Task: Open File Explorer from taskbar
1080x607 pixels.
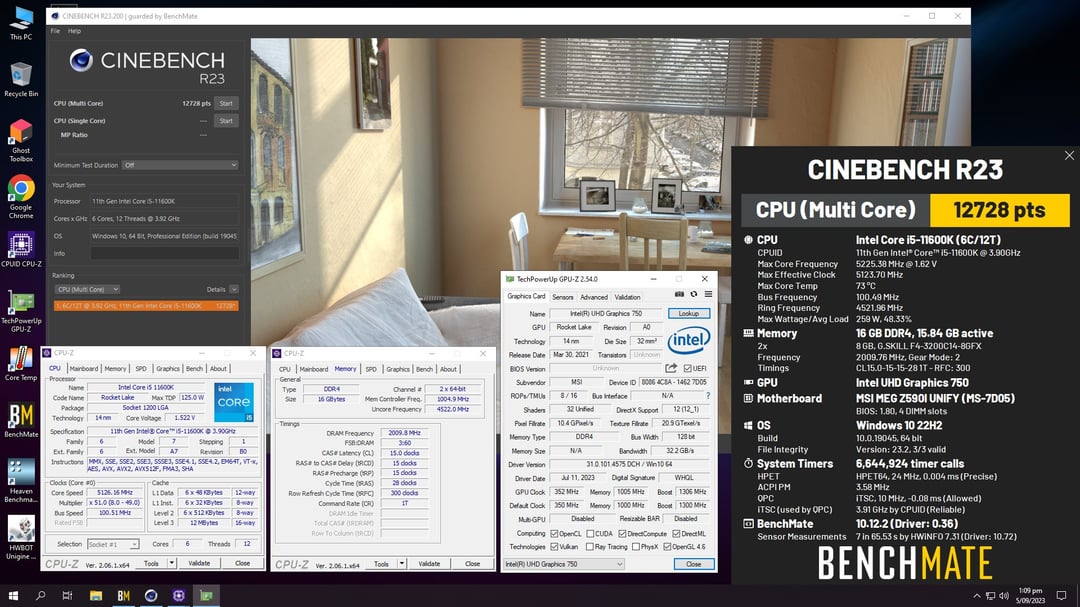Action: click(96, 595)
